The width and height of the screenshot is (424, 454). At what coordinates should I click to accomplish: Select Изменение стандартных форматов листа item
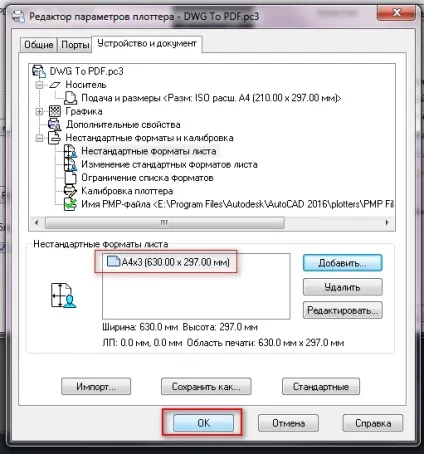pos(169,164)
